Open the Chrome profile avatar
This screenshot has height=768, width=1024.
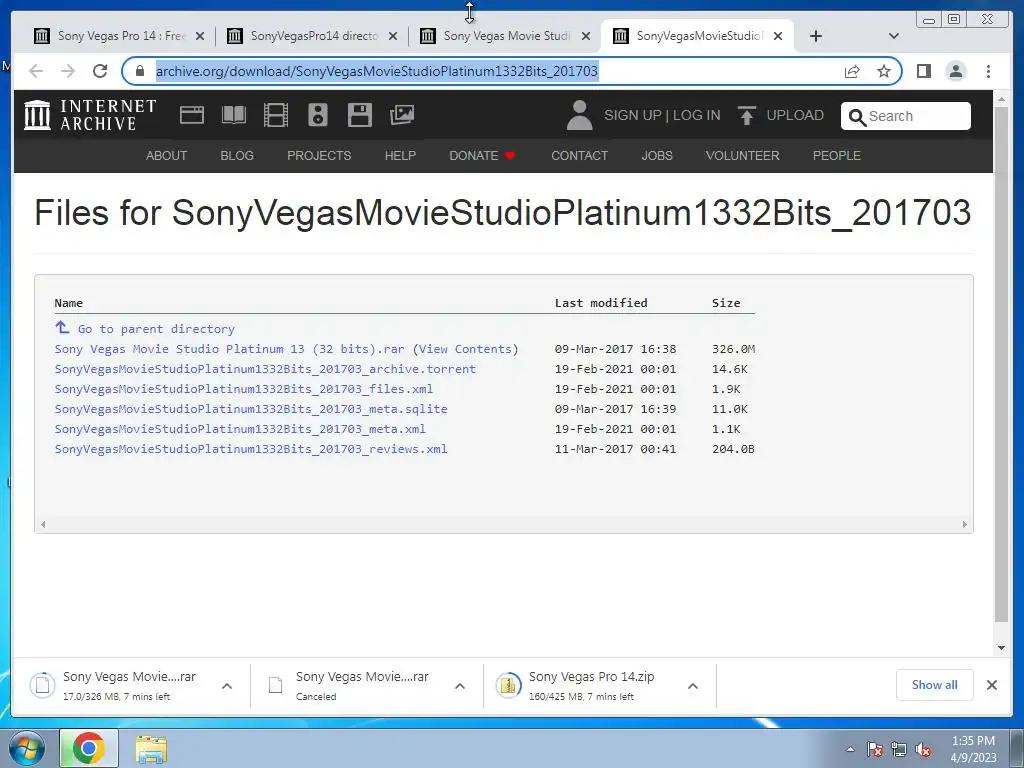click(x=955, y=71)
